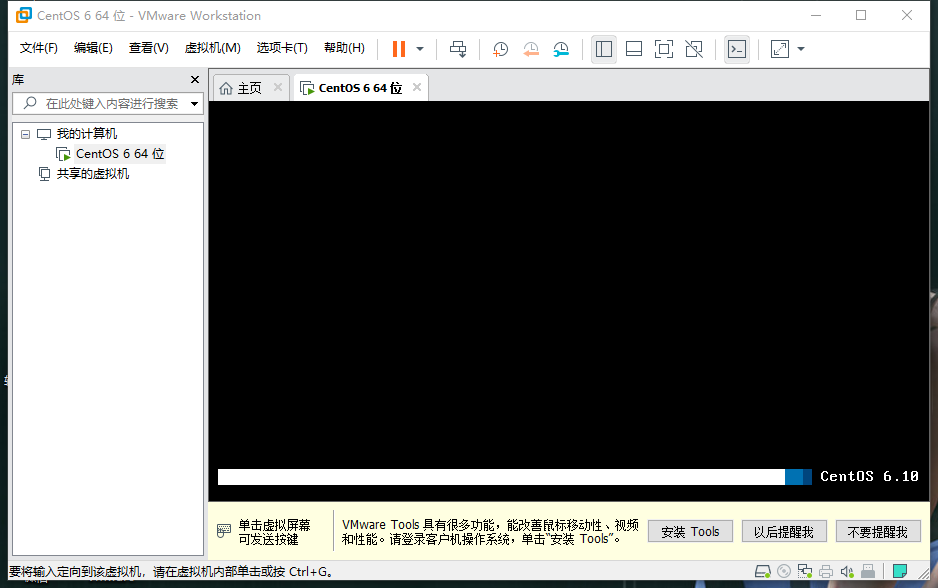Image resolution: width=938 pixels, height=588 pixels.
Task: Open the library search dropdown arrow
Action: (x=194, y=104)
